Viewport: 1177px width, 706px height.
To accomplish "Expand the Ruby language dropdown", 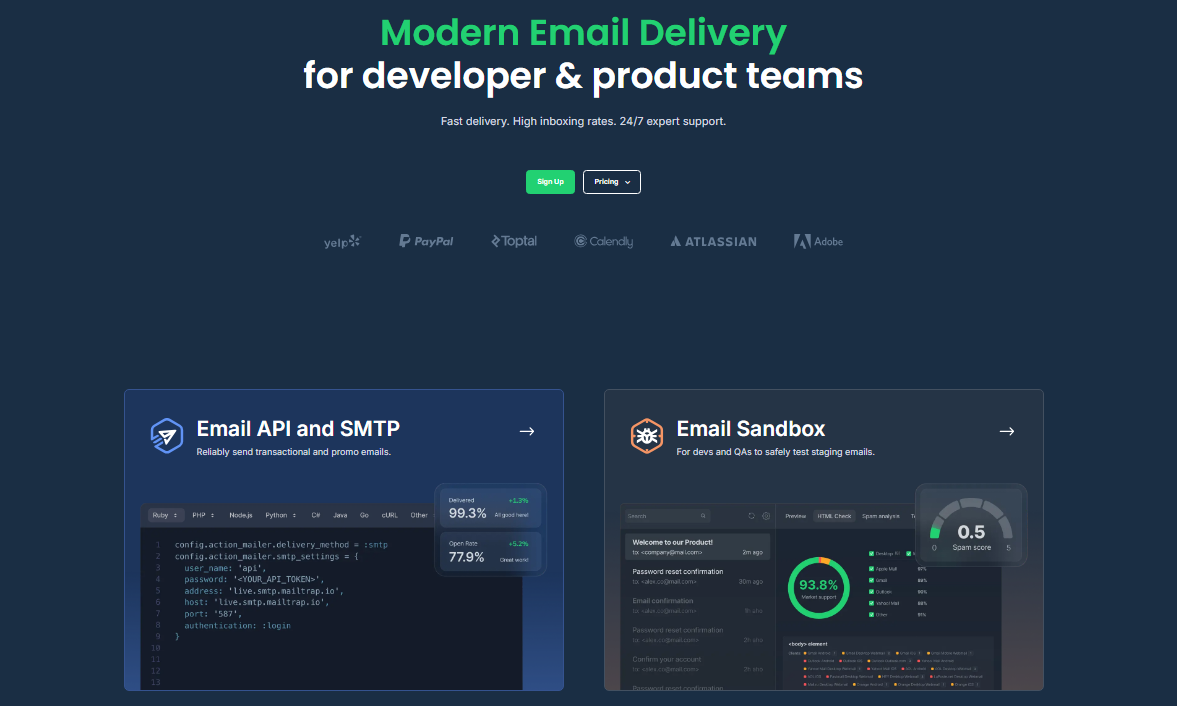I will (x=164, y=515).
